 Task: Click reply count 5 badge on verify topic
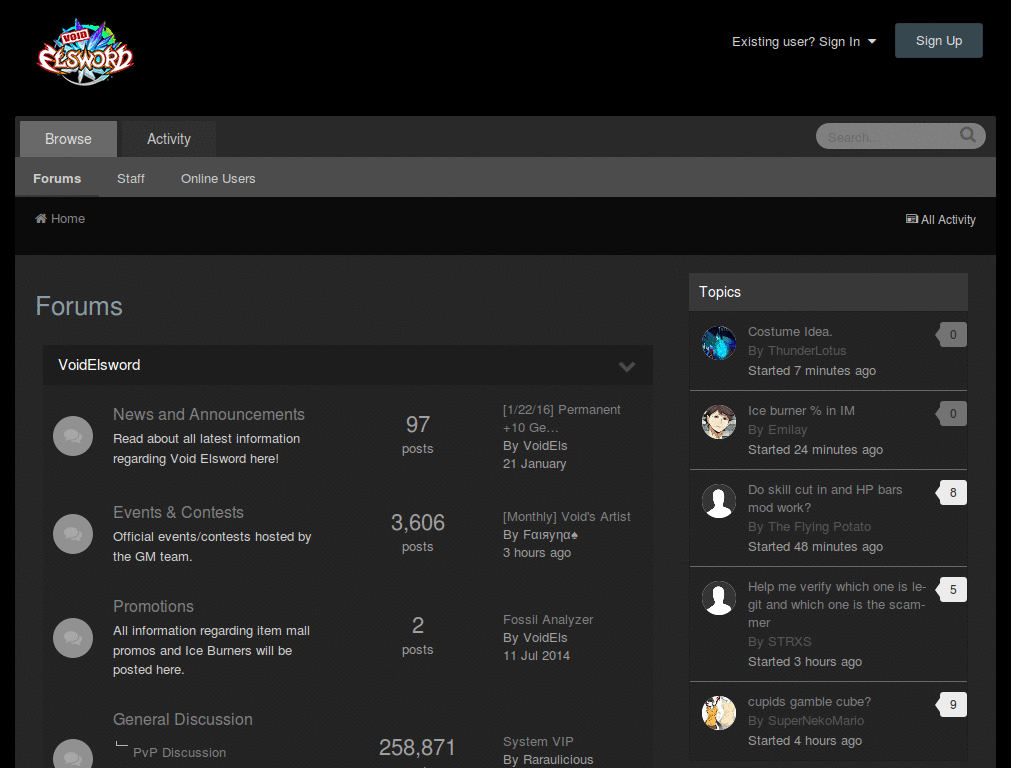tap(952, 590)
